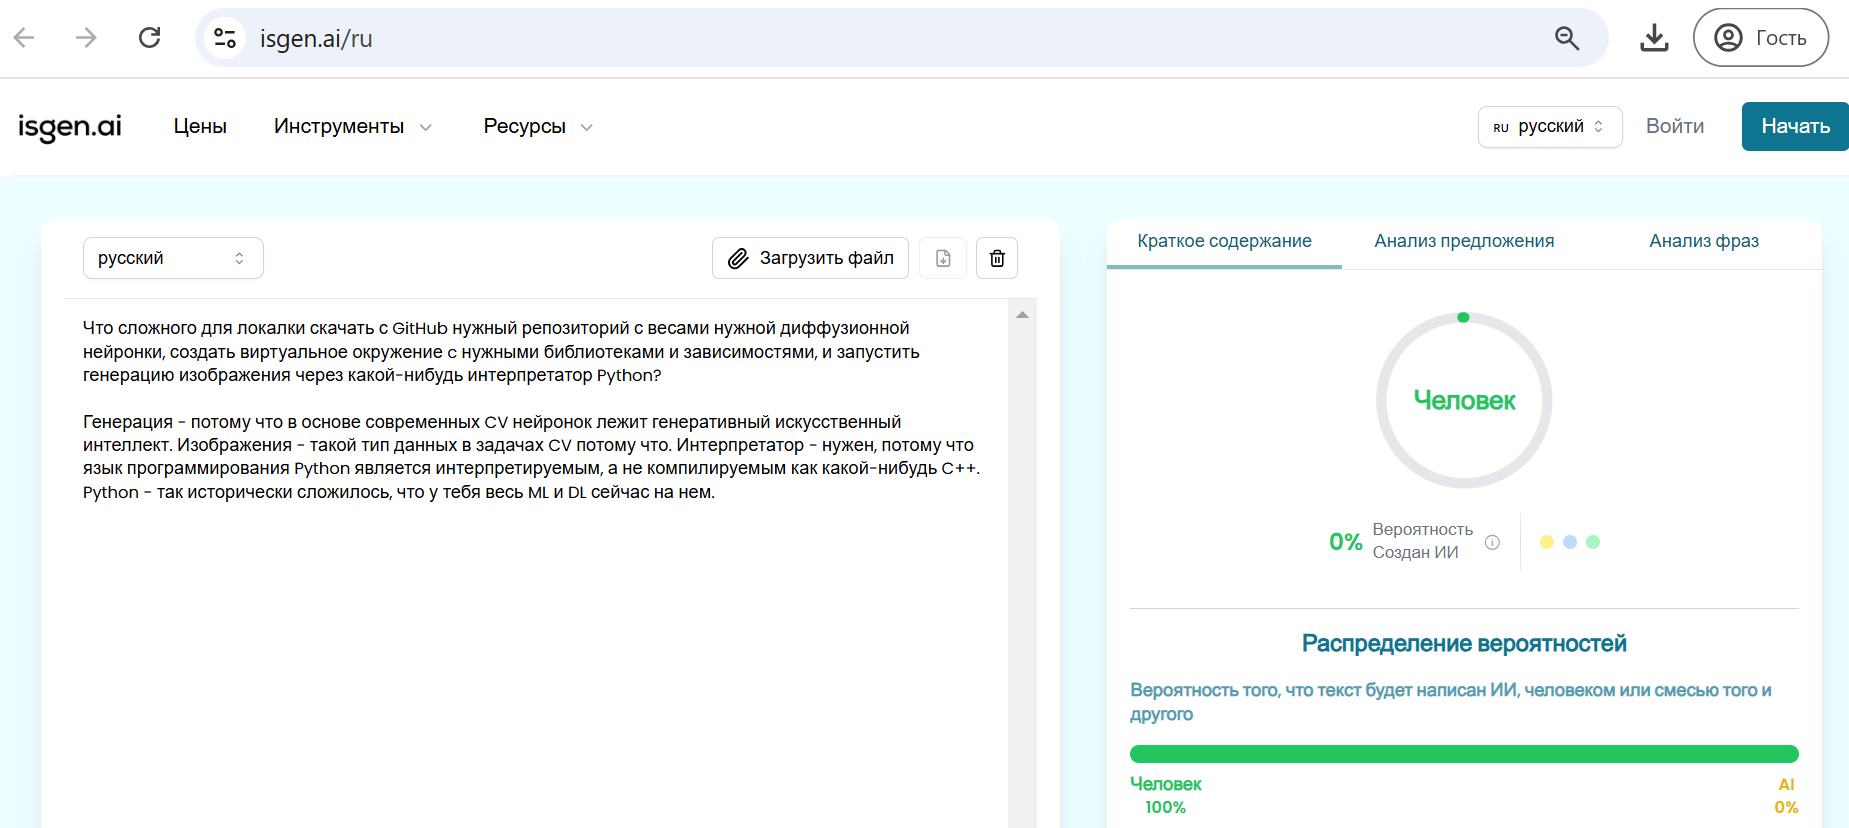Click the blue legend dot
Screen dimensions: 1849x828
1570,542
